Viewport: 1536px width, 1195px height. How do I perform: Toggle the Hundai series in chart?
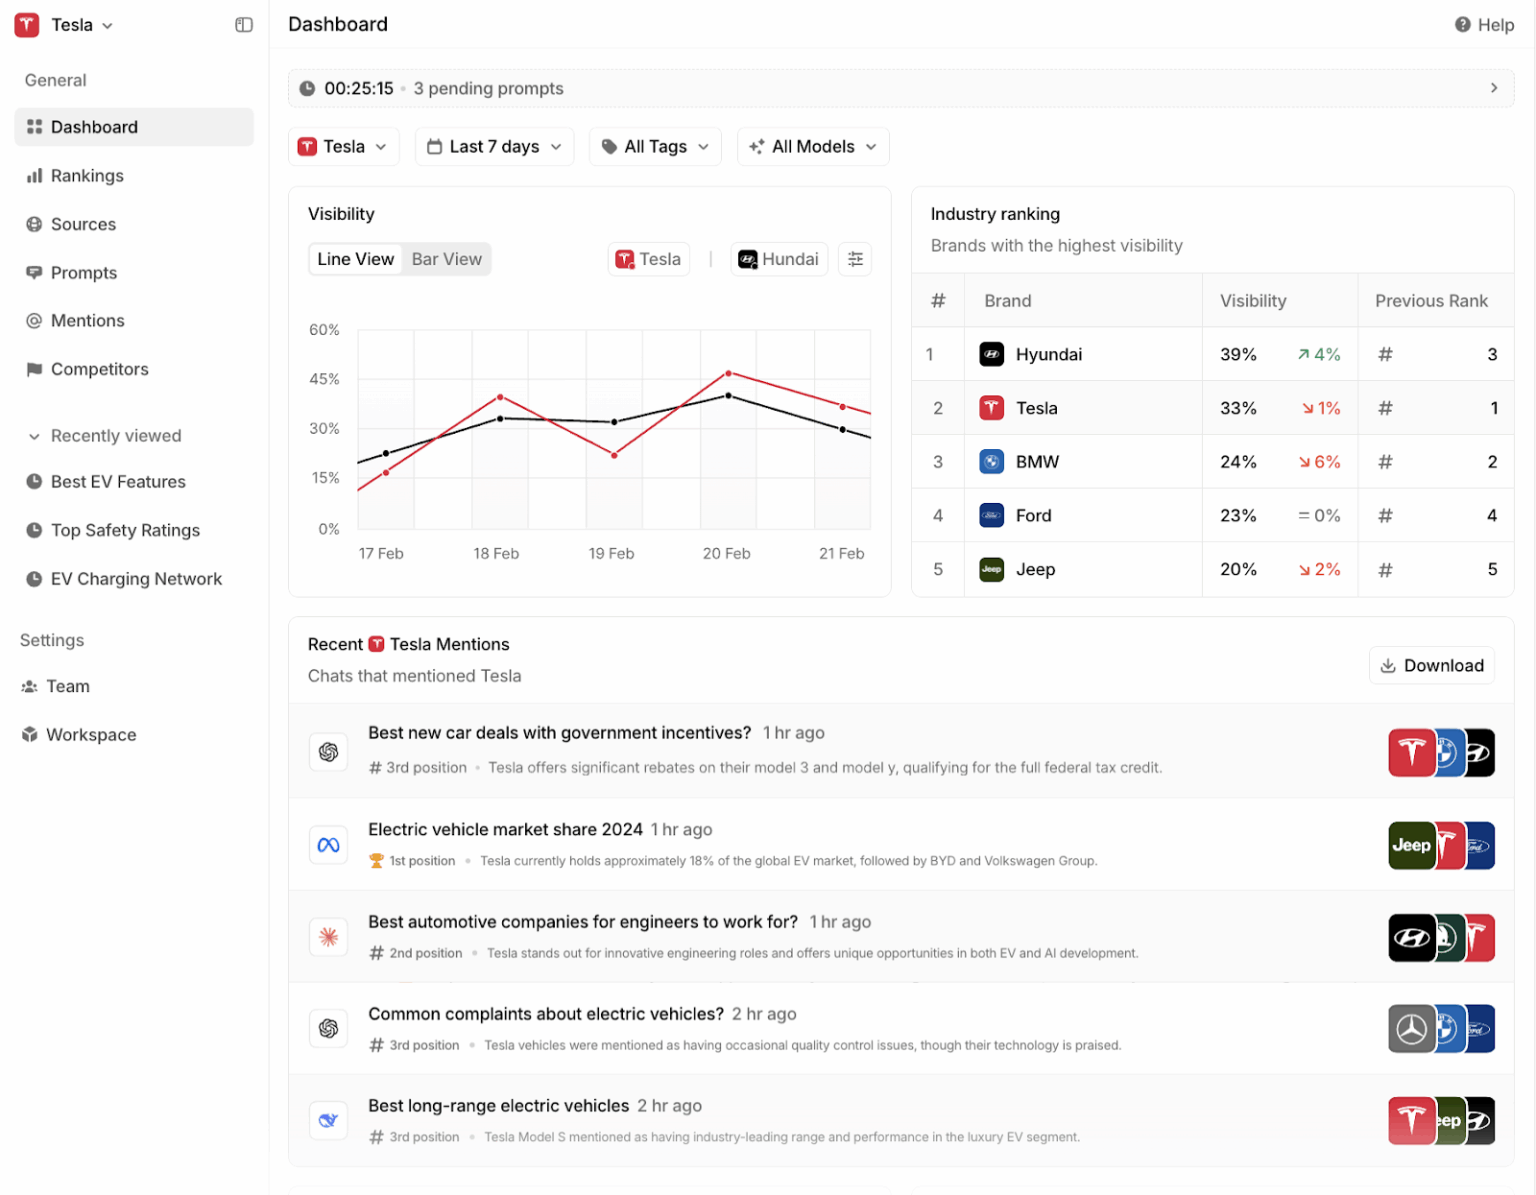779,259
